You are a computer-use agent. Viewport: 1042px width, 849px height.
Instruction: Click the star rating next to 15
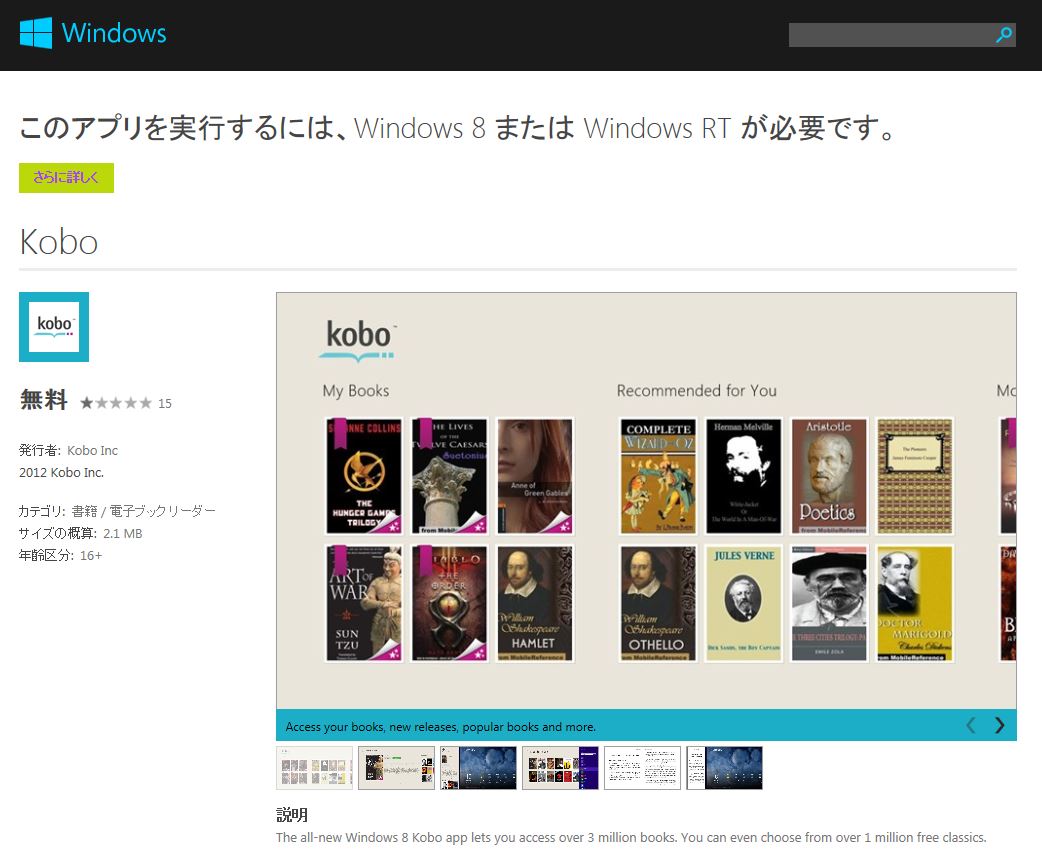(116, 403)
